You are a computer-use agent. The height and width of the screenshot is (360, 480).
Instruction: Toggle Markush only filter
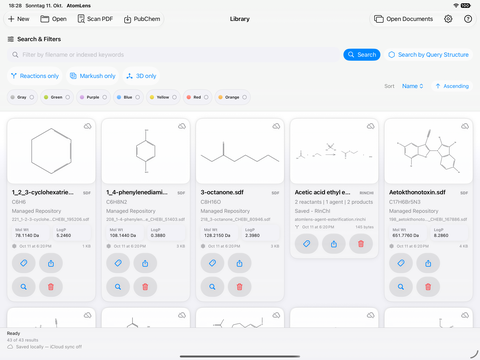(93, 76)
